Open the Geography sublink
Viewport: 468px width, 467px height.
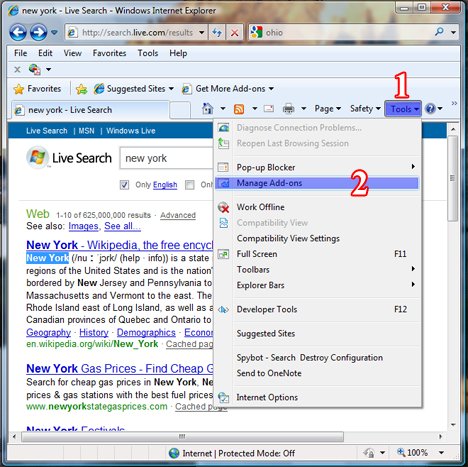tap(48, 333)
